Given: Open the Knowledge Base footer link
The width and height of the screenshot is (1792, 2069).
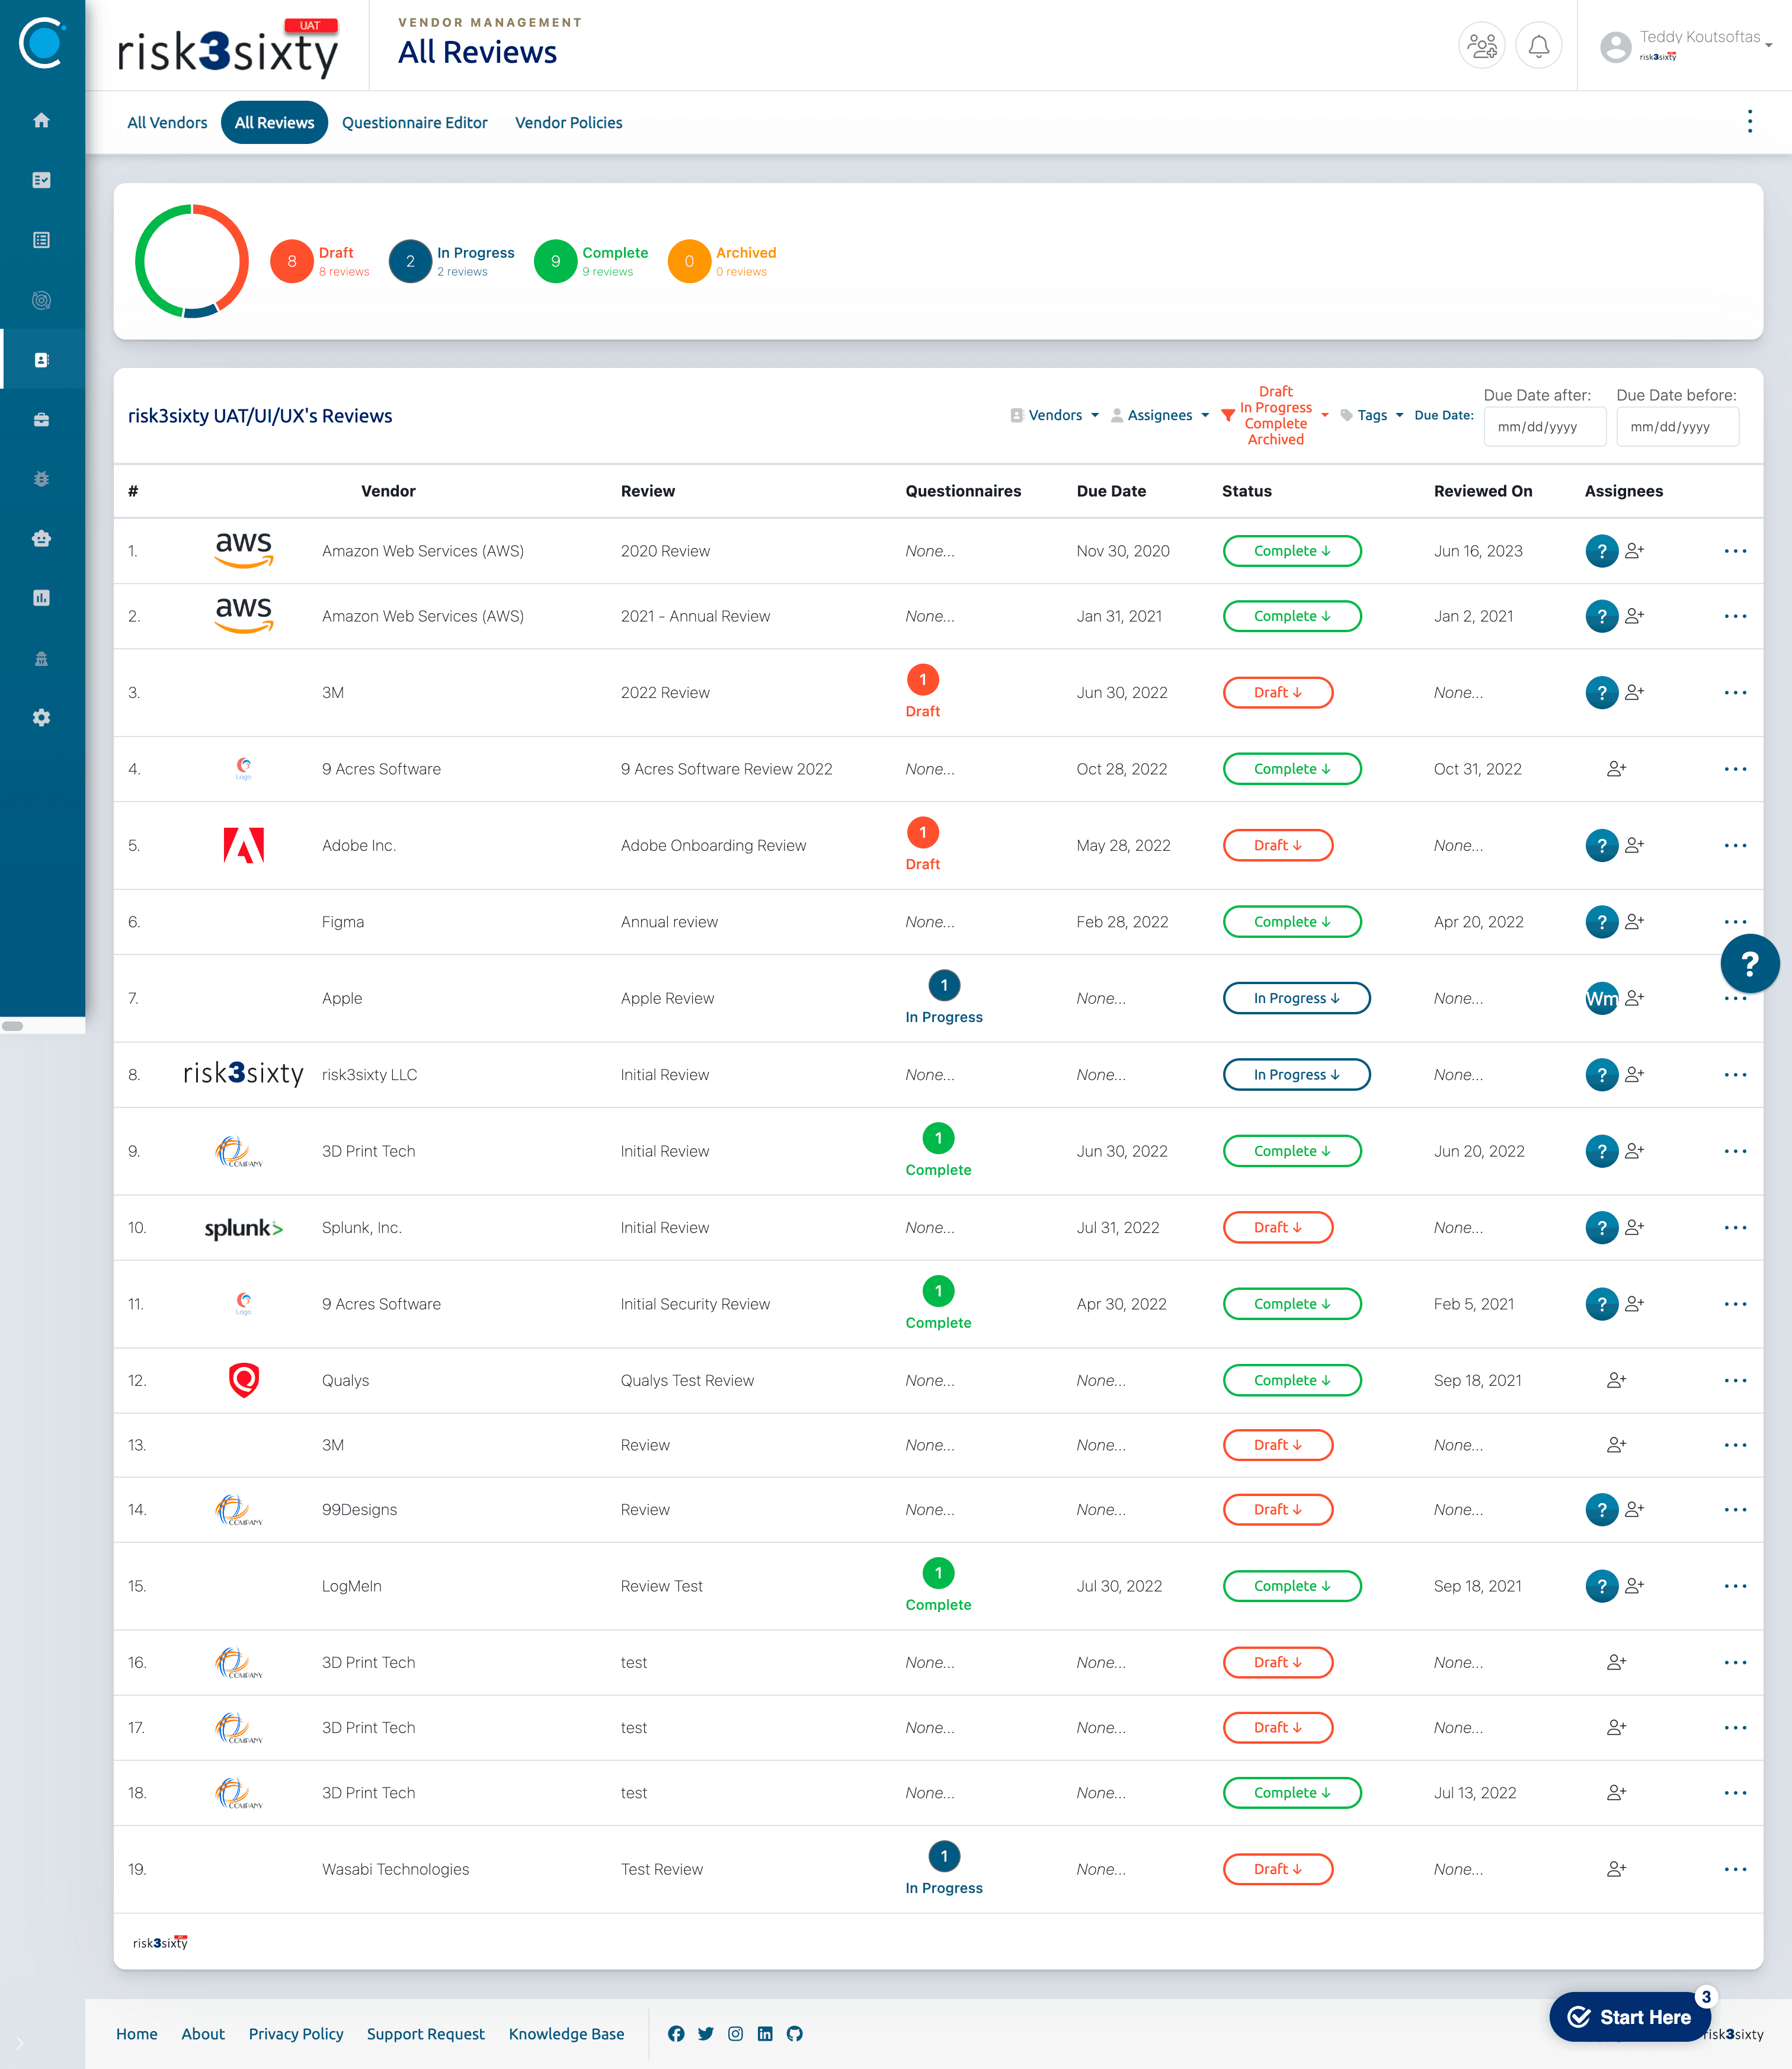Looking at the screenshot, I should [566, 2033].
